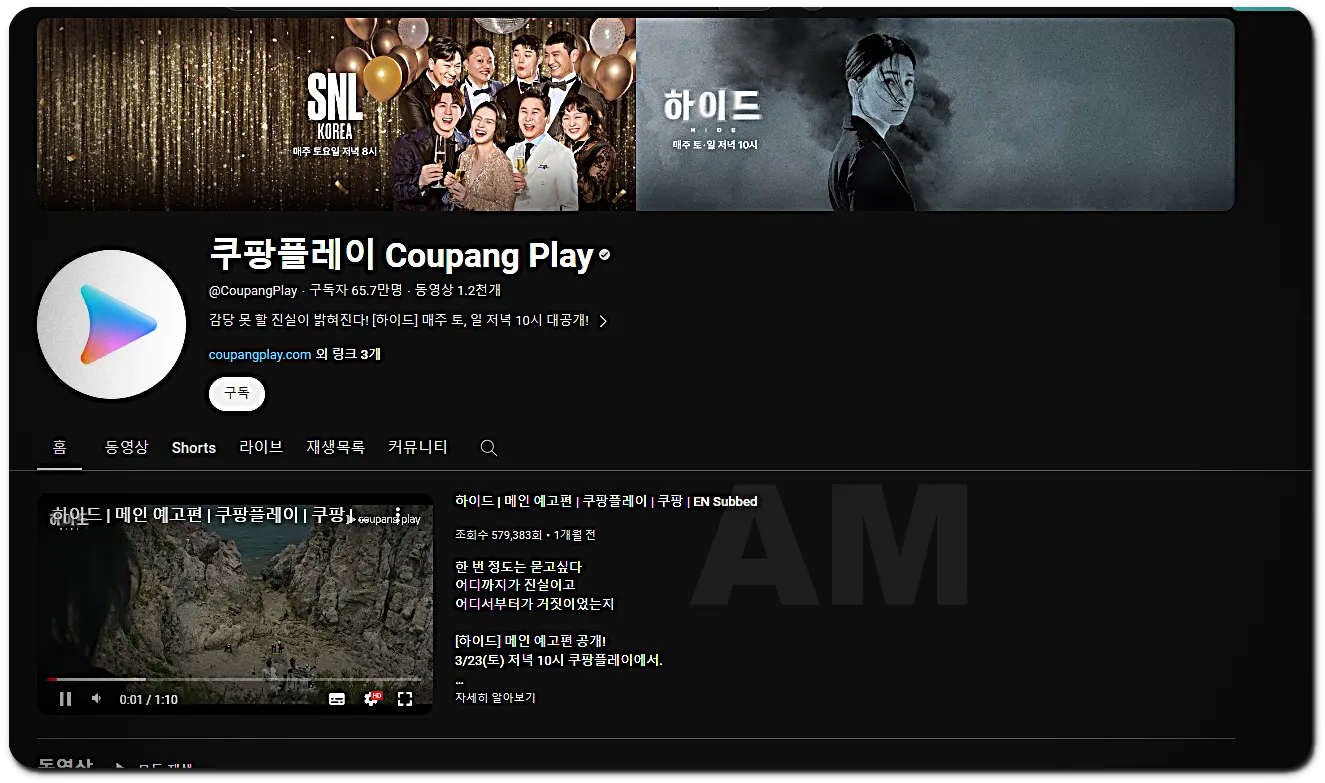The image size is (1325, 783).
Task: Pause the trailer video playback
Action: [x=65, y=699]
